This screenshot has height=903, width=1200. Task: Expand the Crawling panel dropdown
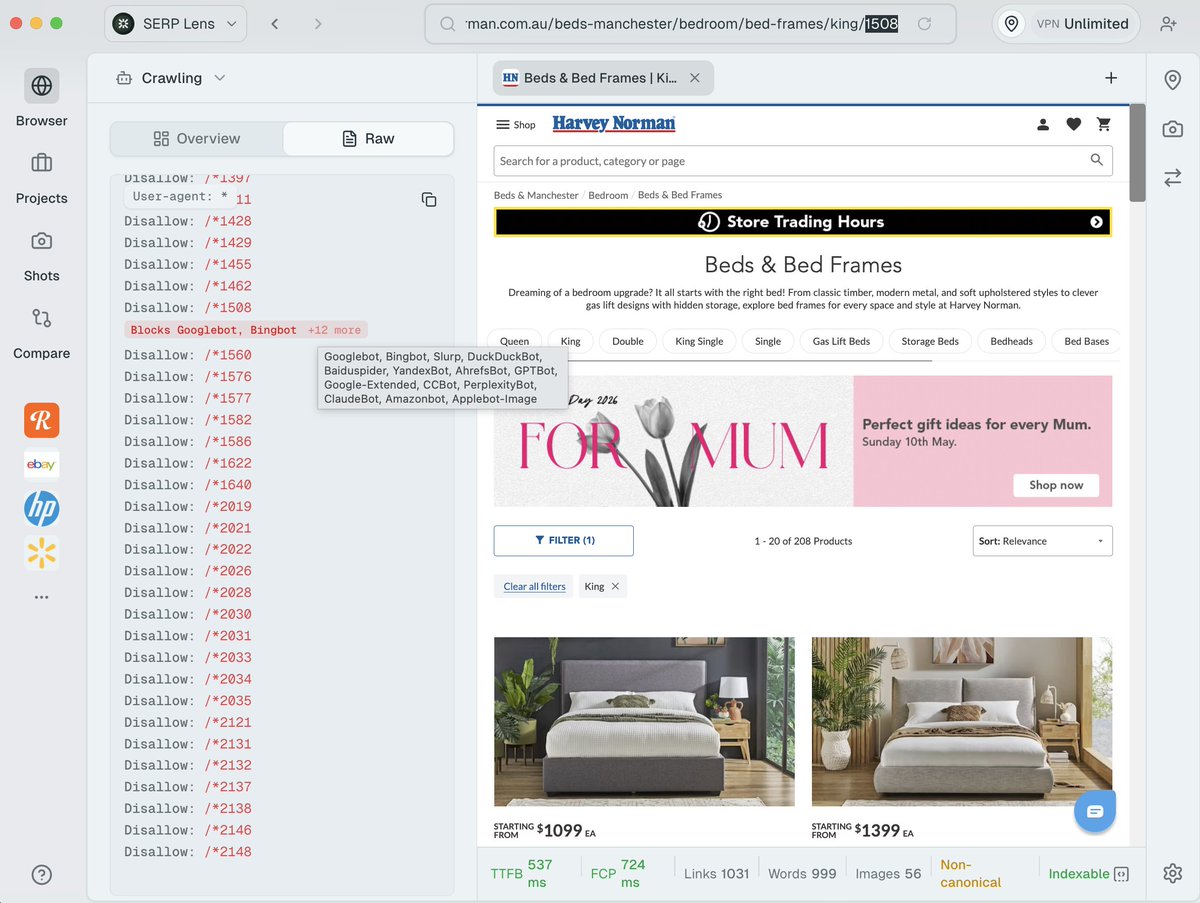[171, 78]
